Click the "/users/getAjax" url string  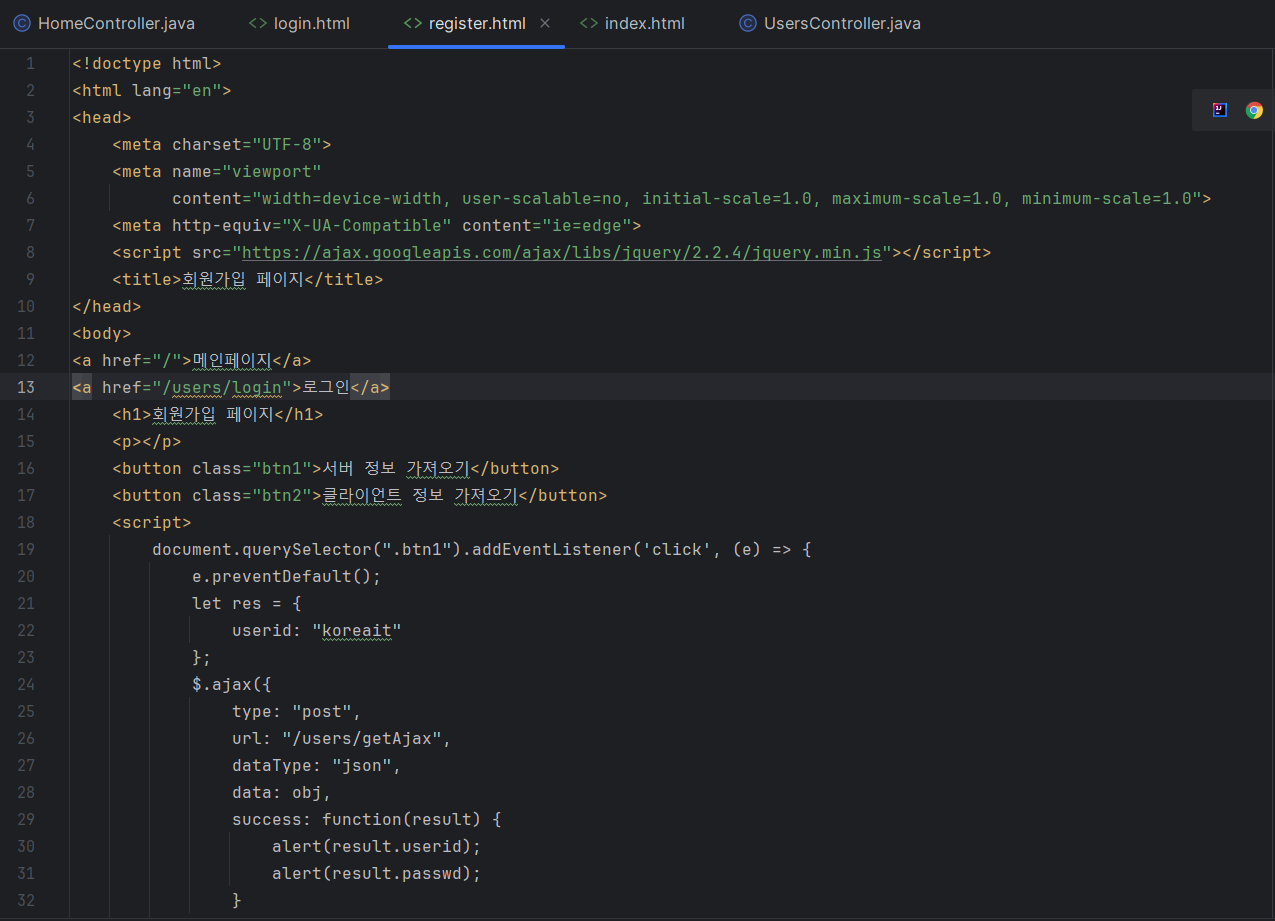362,739
